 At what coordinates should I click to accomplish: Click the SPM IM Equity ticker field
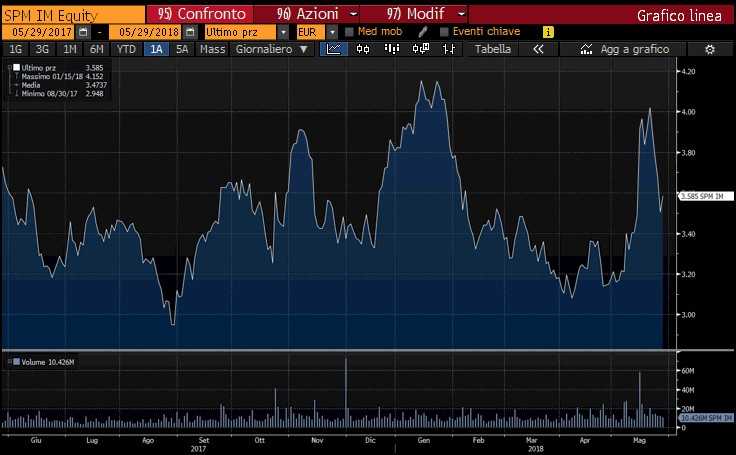(x=73, y=15)
